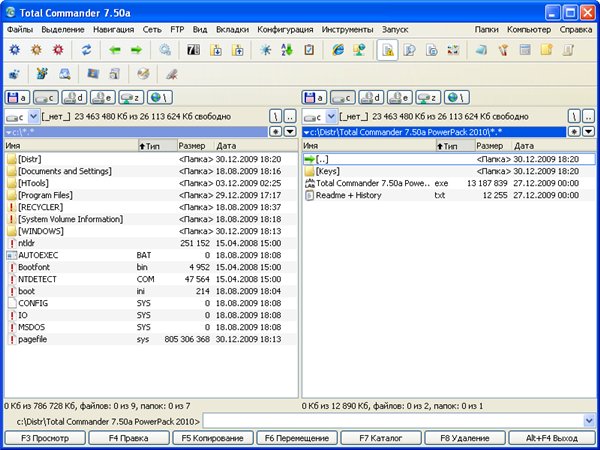Click the network computer globe toolbar icon
The height and width of the screenshot is (450, 600).
(359, 50)
